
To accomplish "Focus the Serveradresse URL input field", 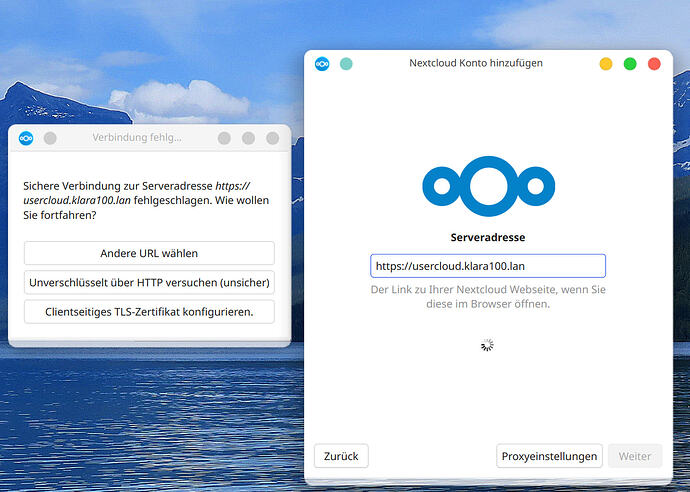I will 488,266.
